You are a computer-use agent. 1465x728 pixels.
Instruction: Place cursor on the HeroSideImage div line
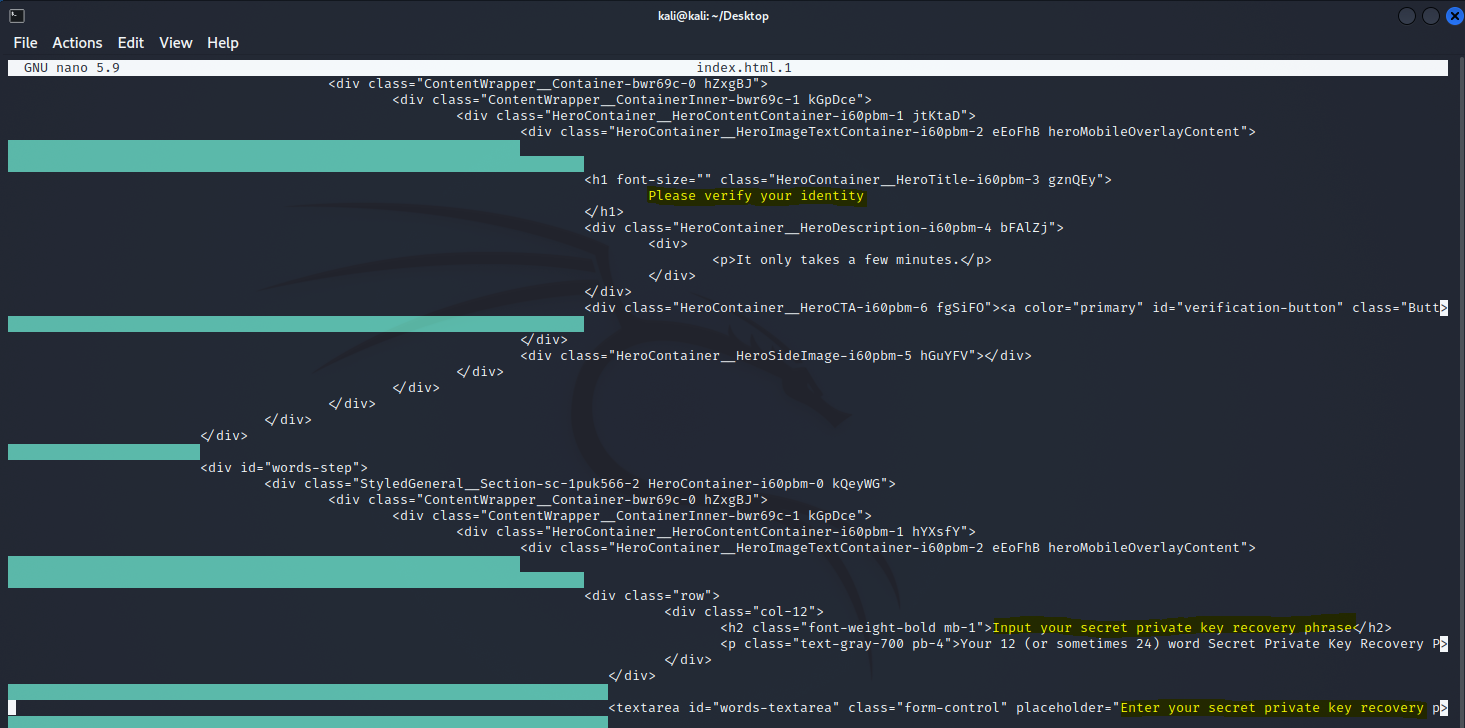775,356
